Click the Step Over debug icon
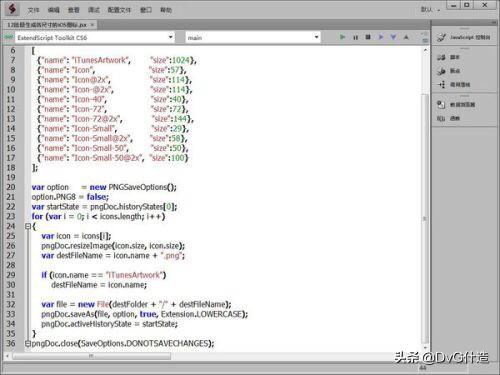 381,37
